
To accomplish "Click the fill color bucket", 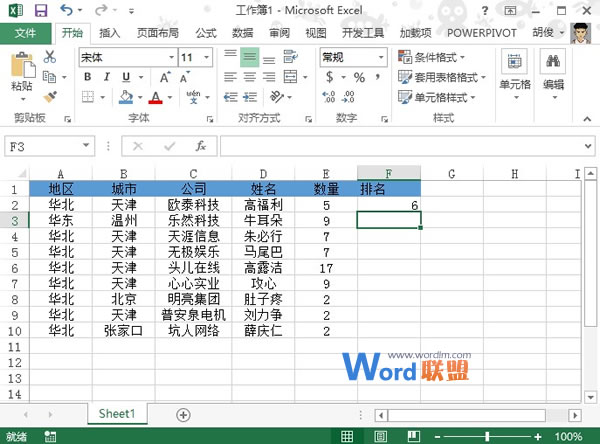I will tap(126, 97).
